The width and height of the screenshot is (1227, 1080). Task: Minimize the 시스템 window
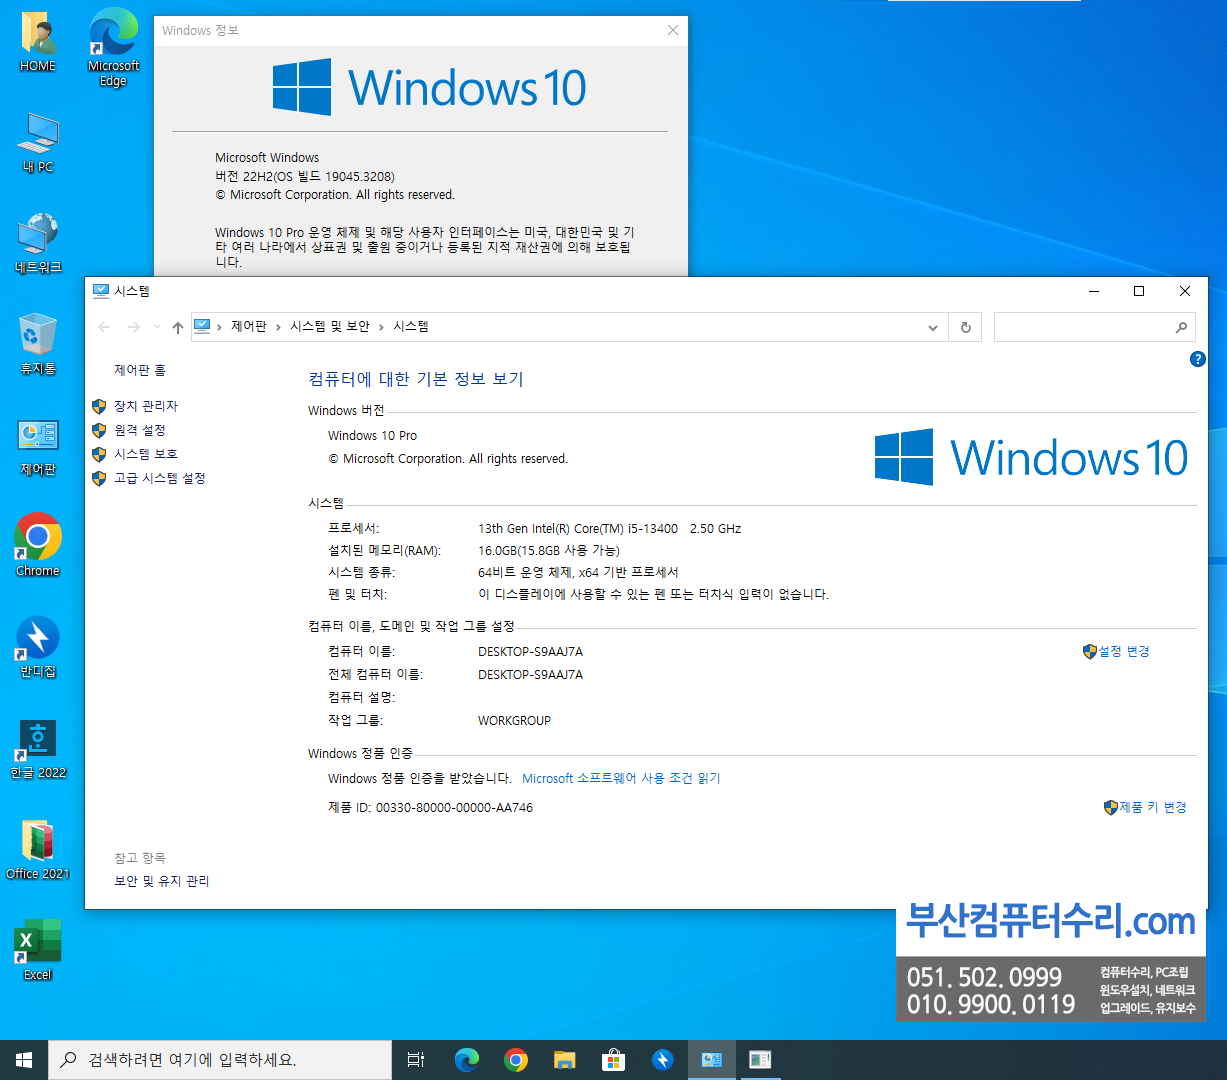click(x=1093, y=291)
